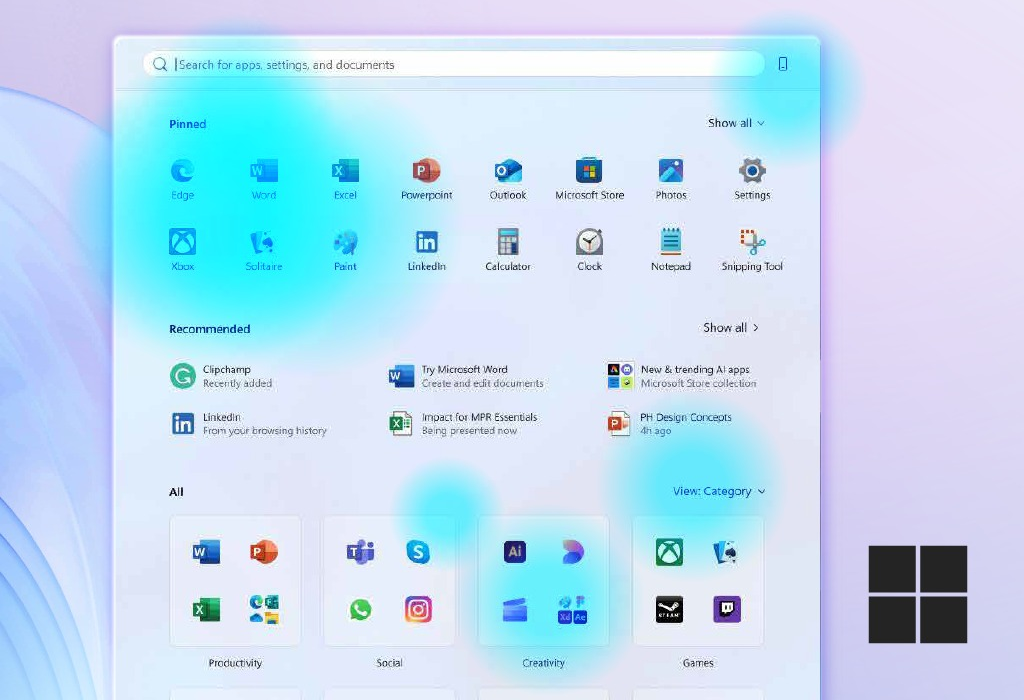
Task: Expand Show all for pinned apps
Action: [x=736, y=122]
